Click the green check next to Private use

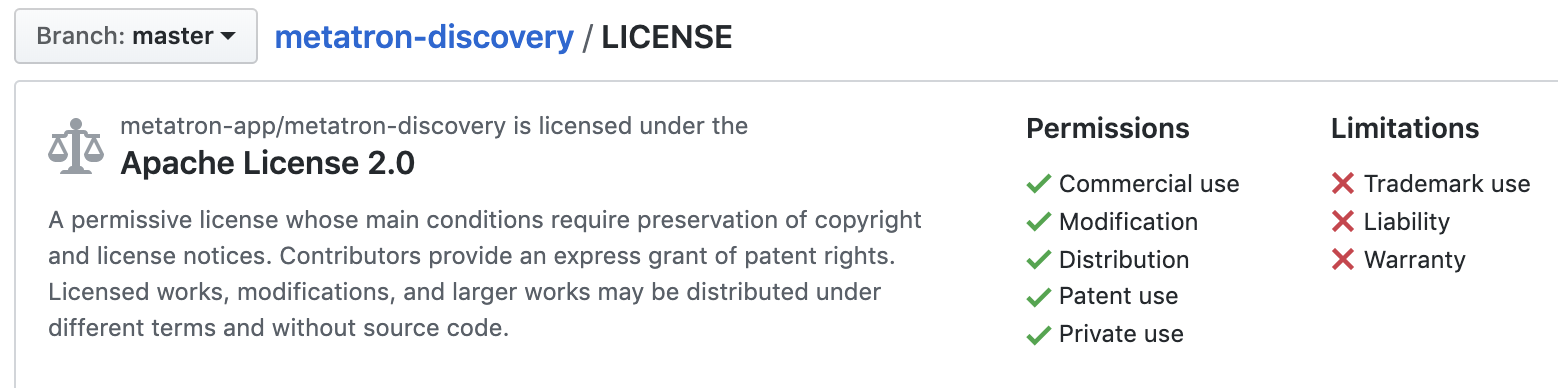1039,335
